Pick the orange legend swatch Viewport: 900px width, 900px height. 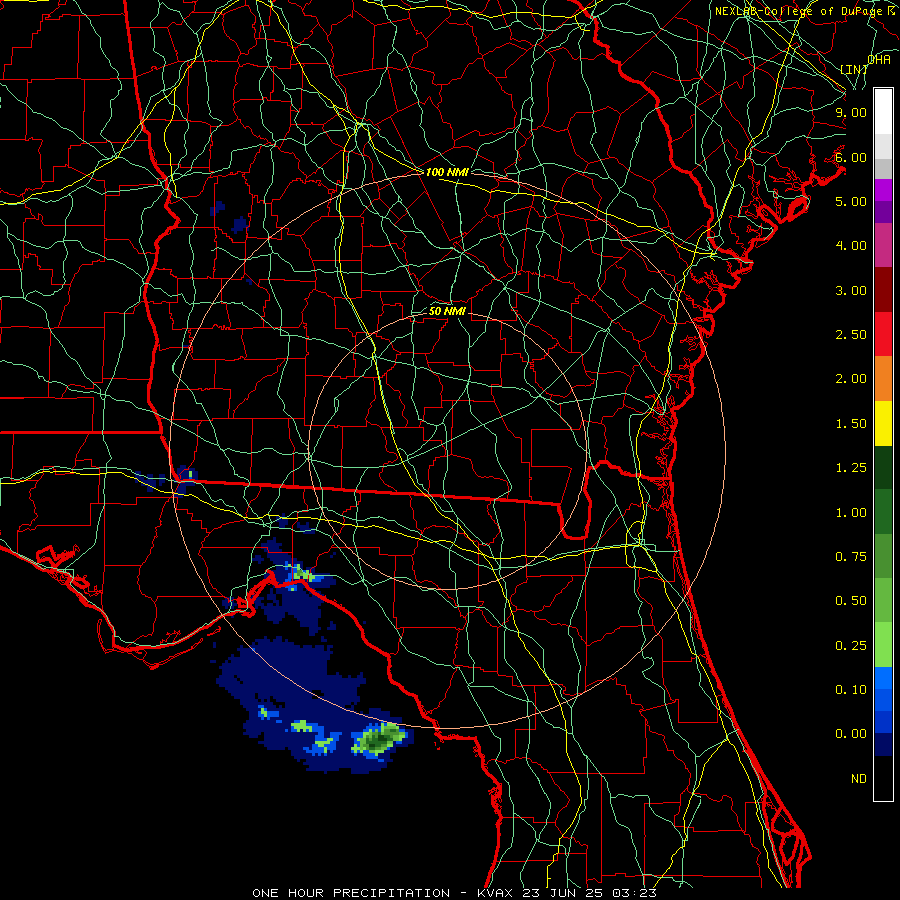pos(883,379)
